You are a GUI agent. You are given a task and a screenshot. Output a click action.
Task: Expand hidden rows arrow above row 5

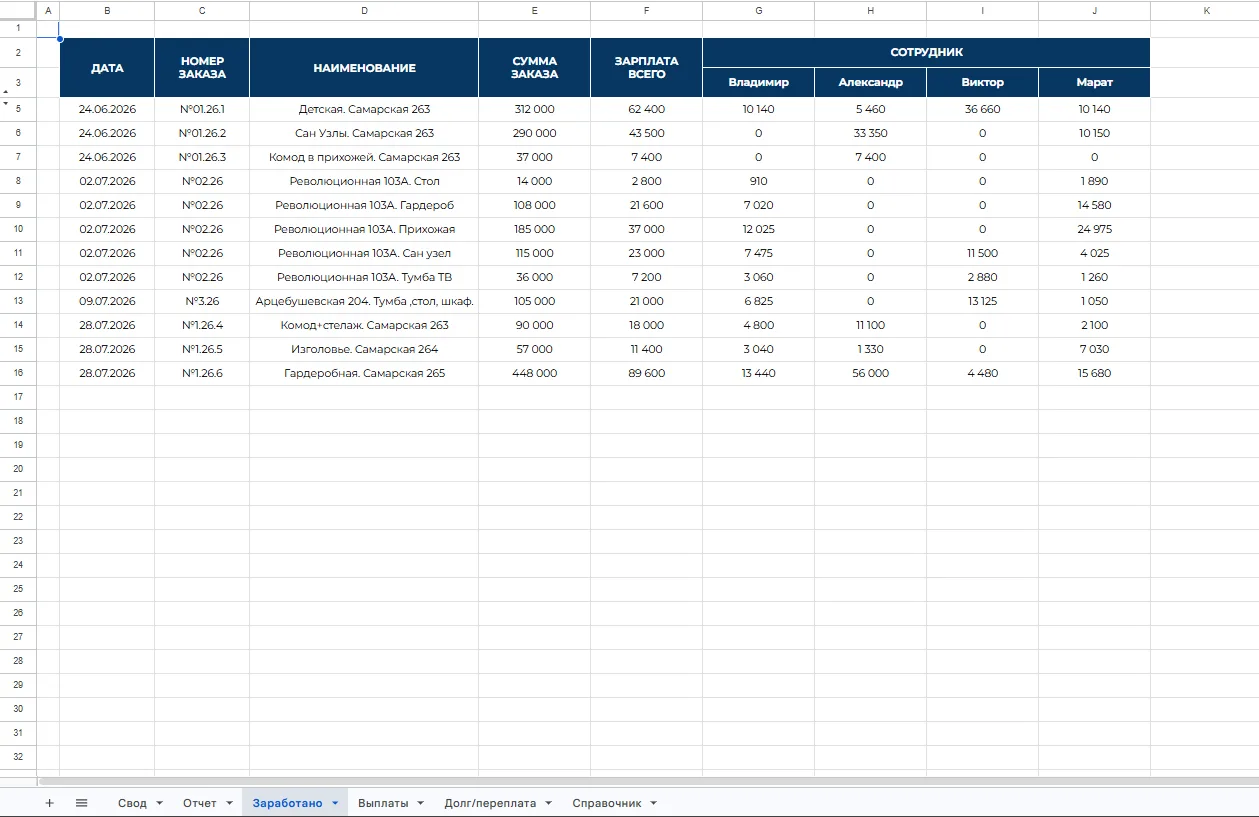tap(5, 103)
